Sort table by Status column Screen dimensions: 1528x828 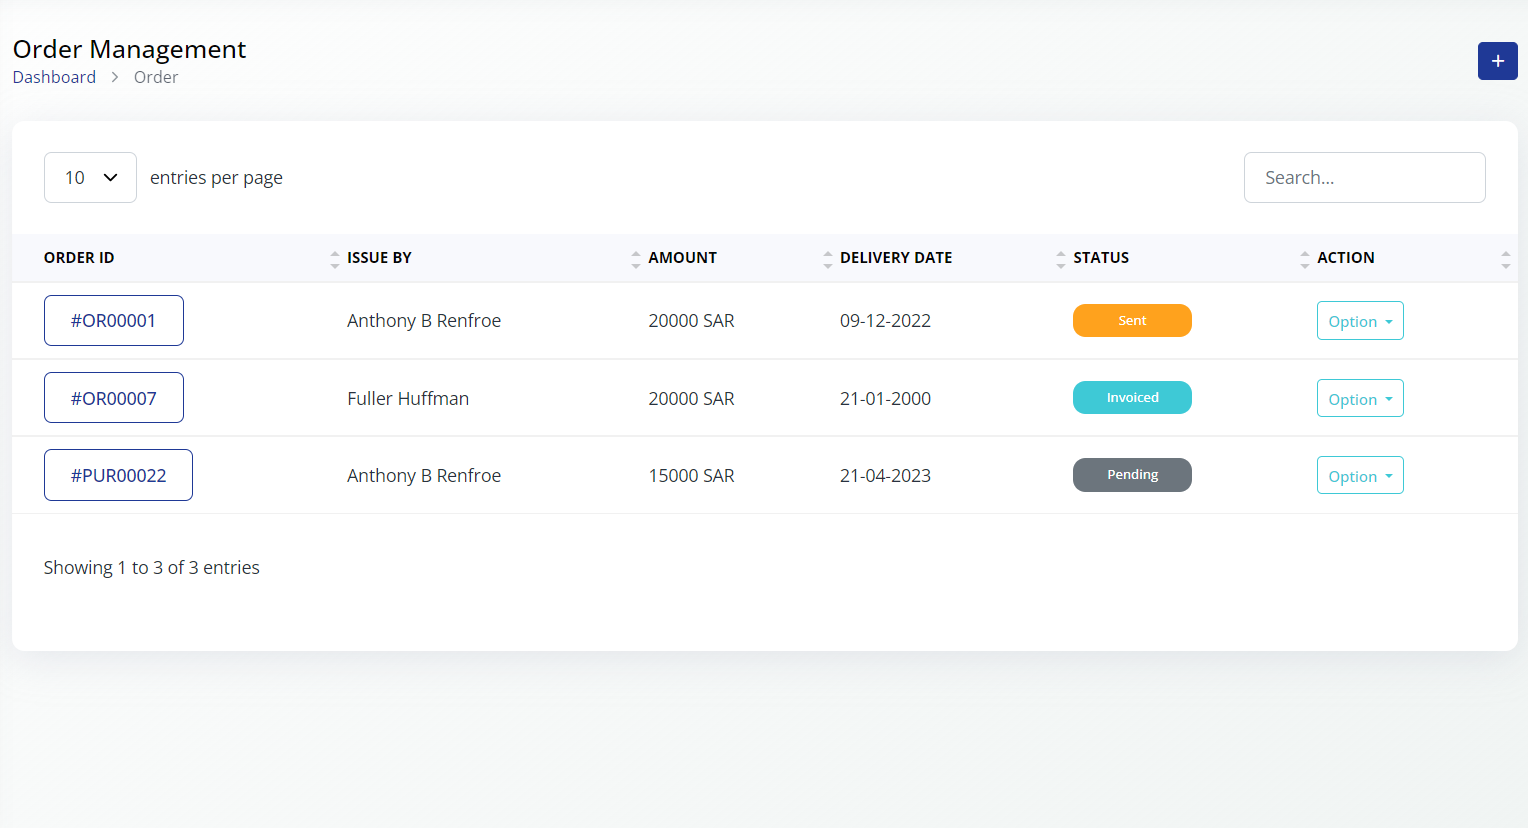1304,259
